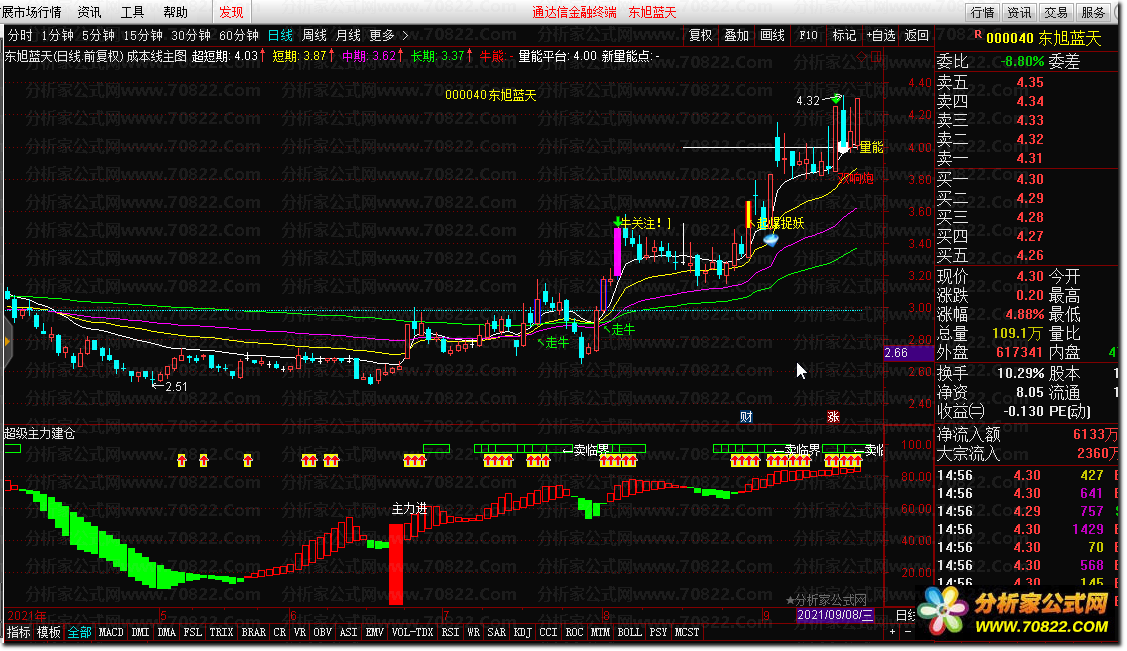Screen dimensions: 1127x651
Task: Select the 30分钟 timeframe
Action: point(191,35)
